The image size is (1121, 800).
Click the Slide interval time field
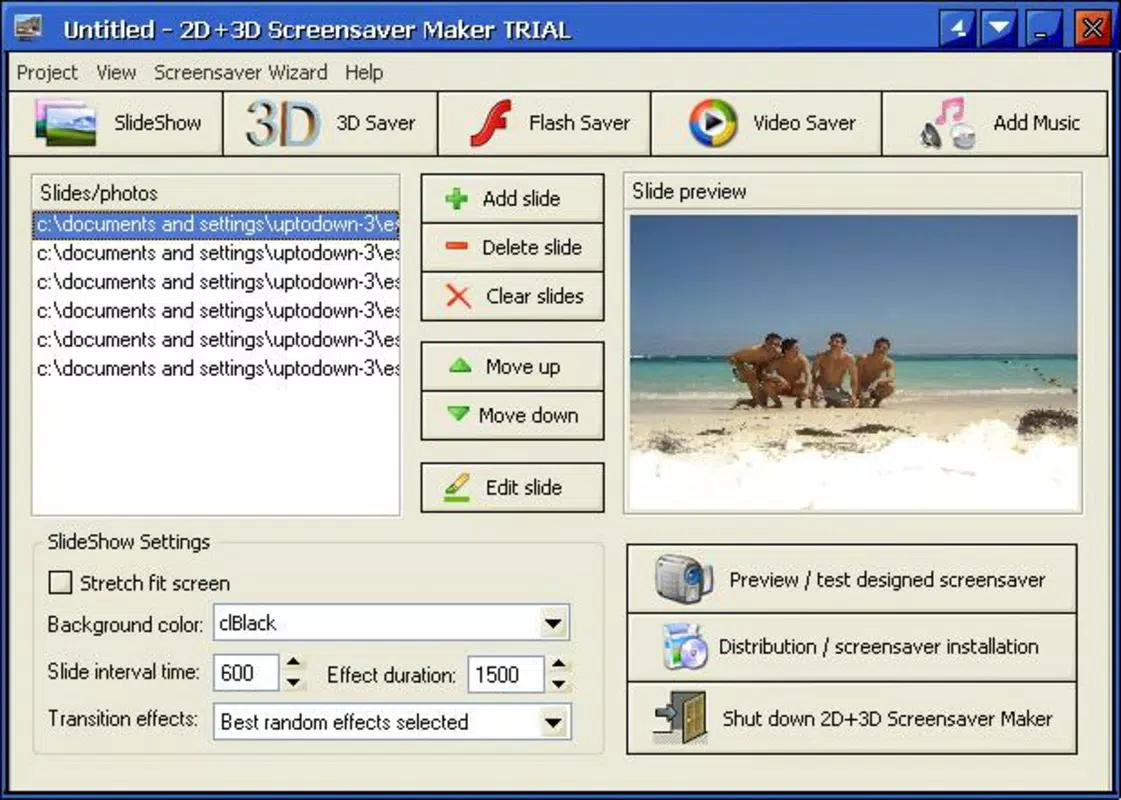point(246,673)
